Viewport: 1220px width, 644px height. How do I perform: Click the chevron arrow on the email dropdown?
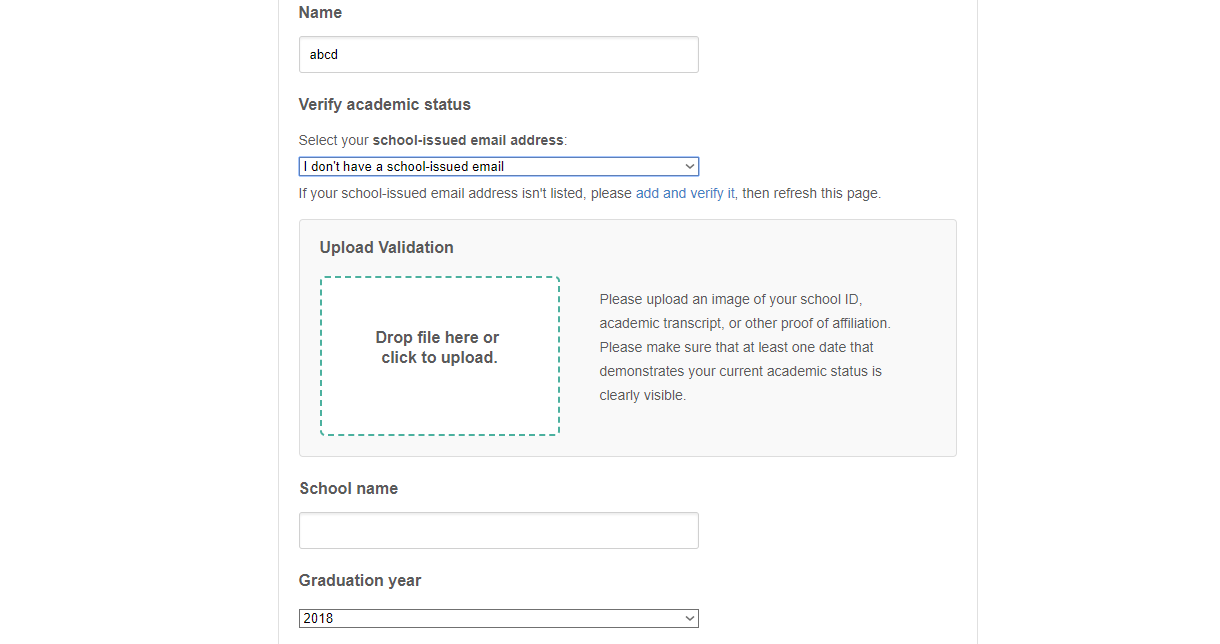click(x=689, y=167)
